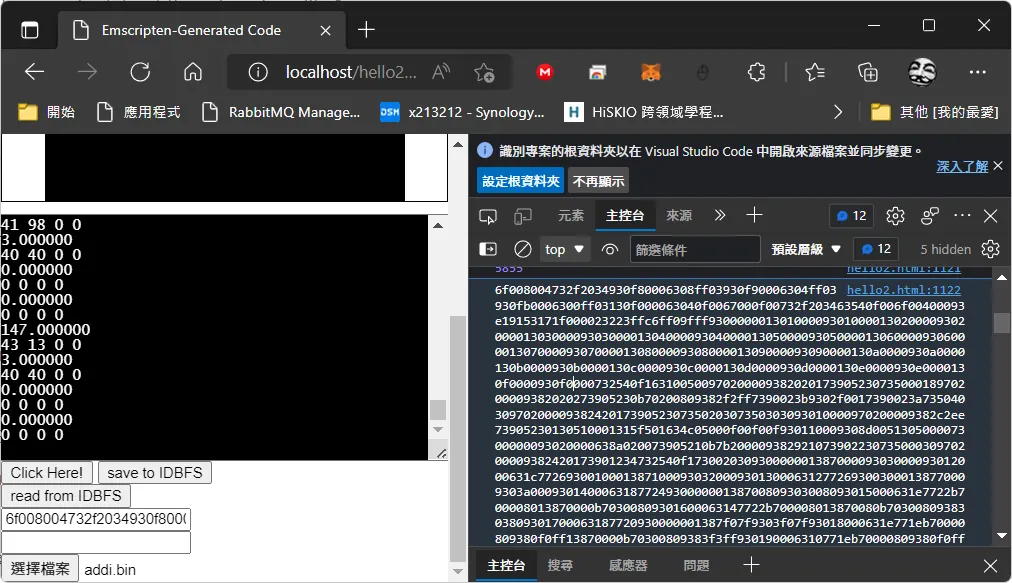The width and height of the screenshot is (1012, 583).
Task: Open the hello2.html:1122 source link
Action: tap(904, 290)
